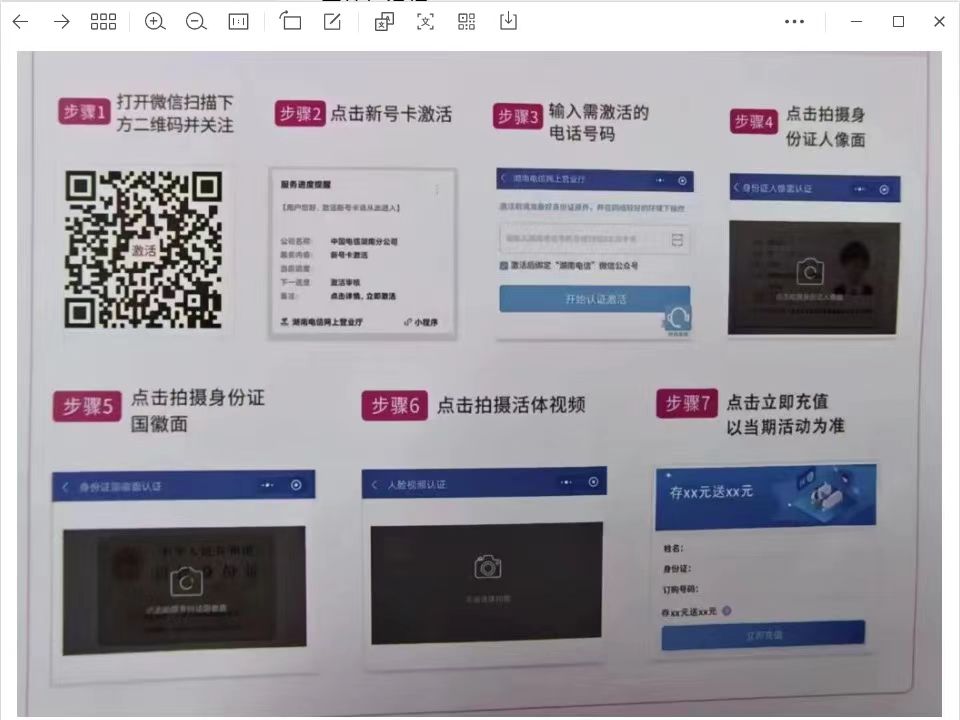Open the thumbnail grid gallery view
960x720 pixels.
(x=103, y=21)
